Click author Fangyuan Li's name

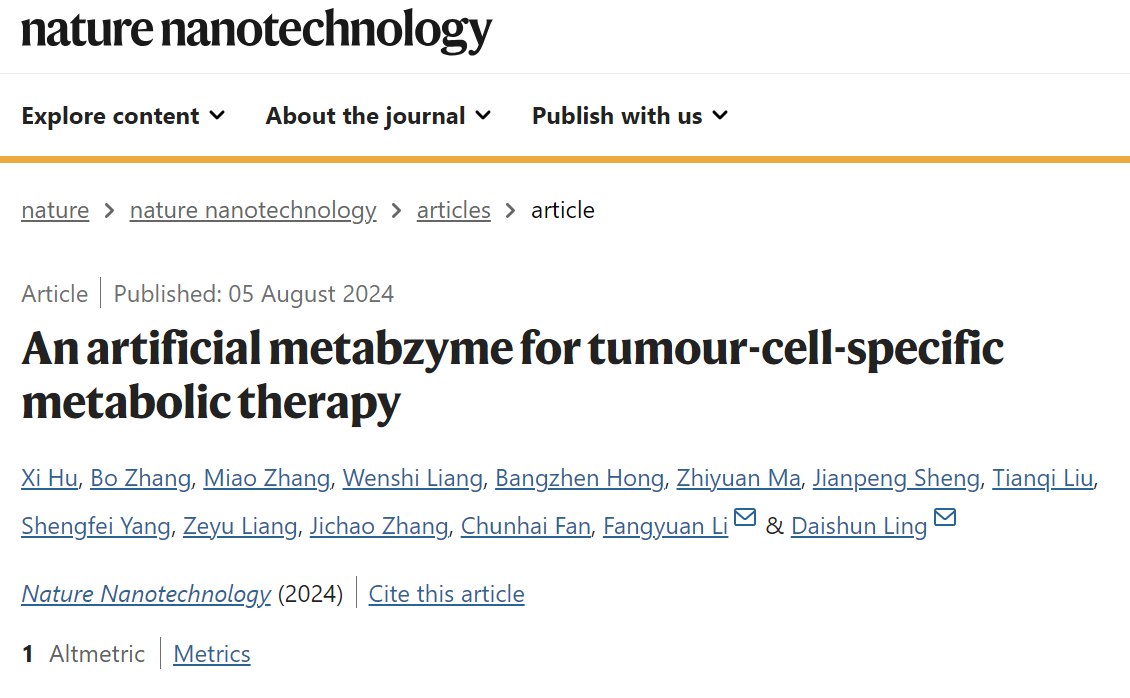pyautogui.click(x=665, y=527)
